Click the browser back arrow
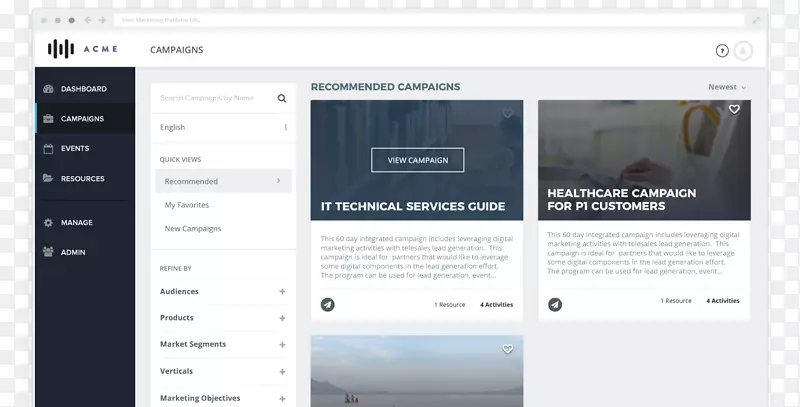Screen dimensions: 800x407 pos(90,20)
